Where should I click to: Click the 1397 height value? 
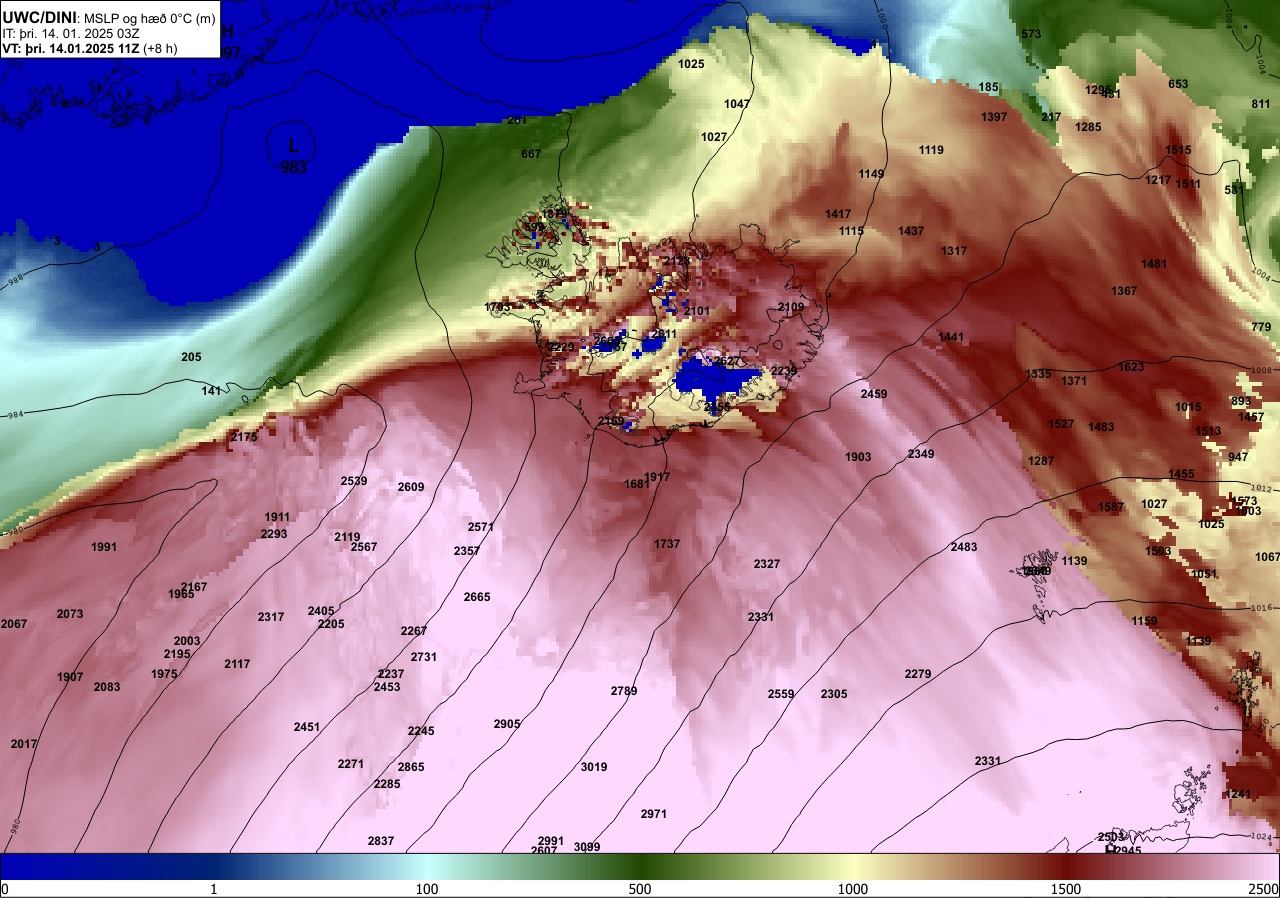(994, 117)
